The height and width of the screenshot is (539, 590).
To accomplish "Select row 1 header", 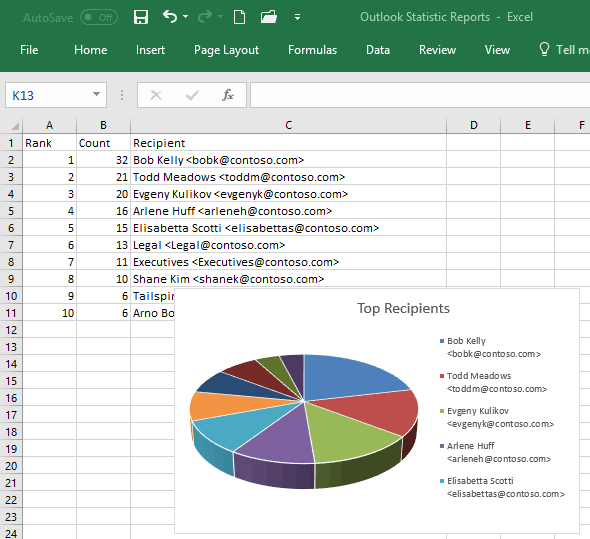I will [x=11, y=143].
